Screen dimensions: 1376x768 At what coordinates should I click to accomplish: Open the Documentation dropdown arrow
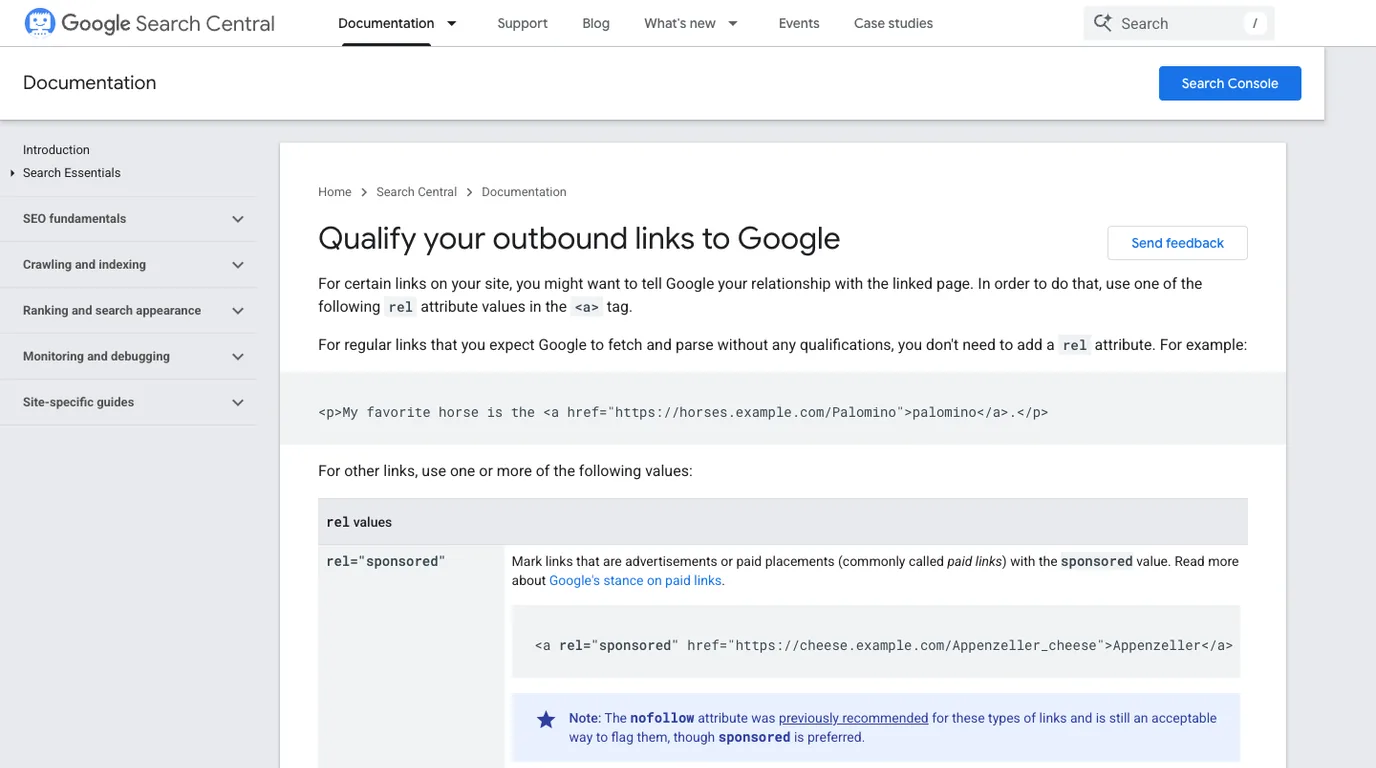[452, 23]
